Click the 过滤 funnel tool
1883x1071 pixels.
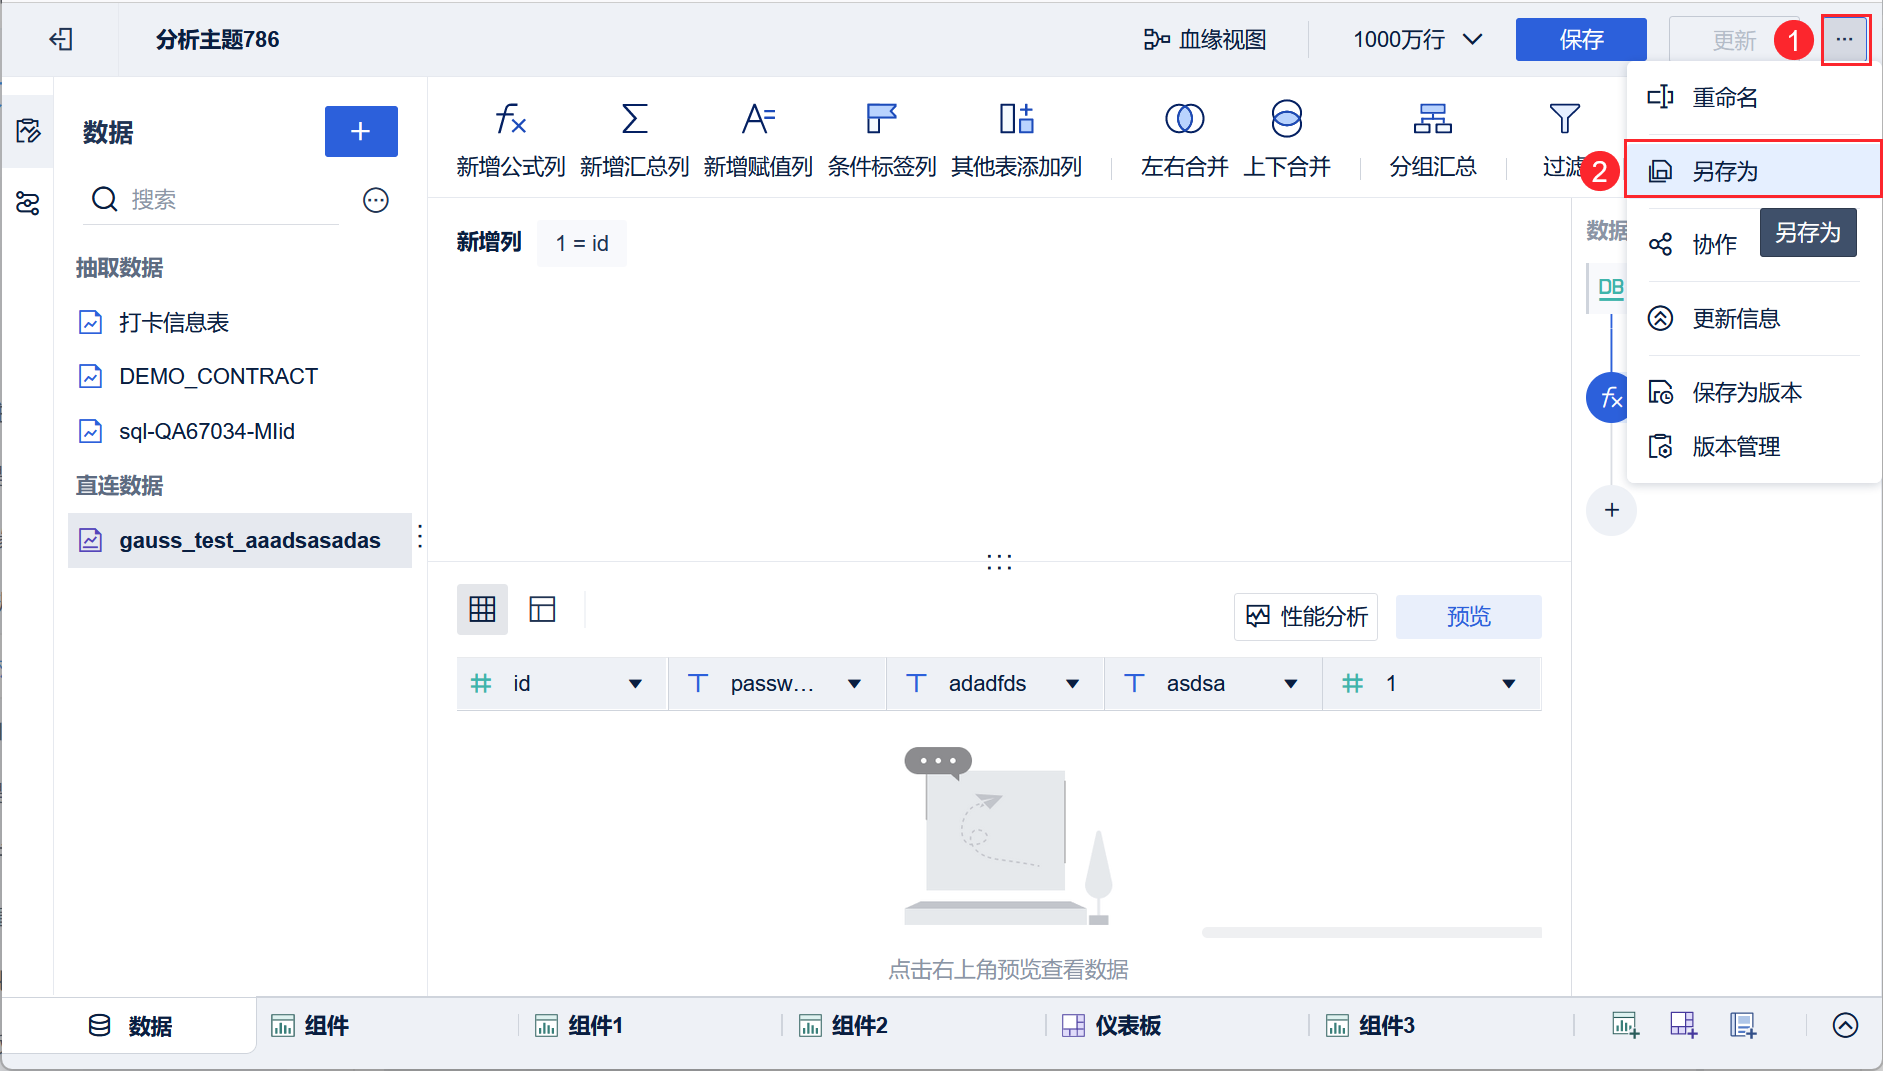click(x=1564, y=139)
